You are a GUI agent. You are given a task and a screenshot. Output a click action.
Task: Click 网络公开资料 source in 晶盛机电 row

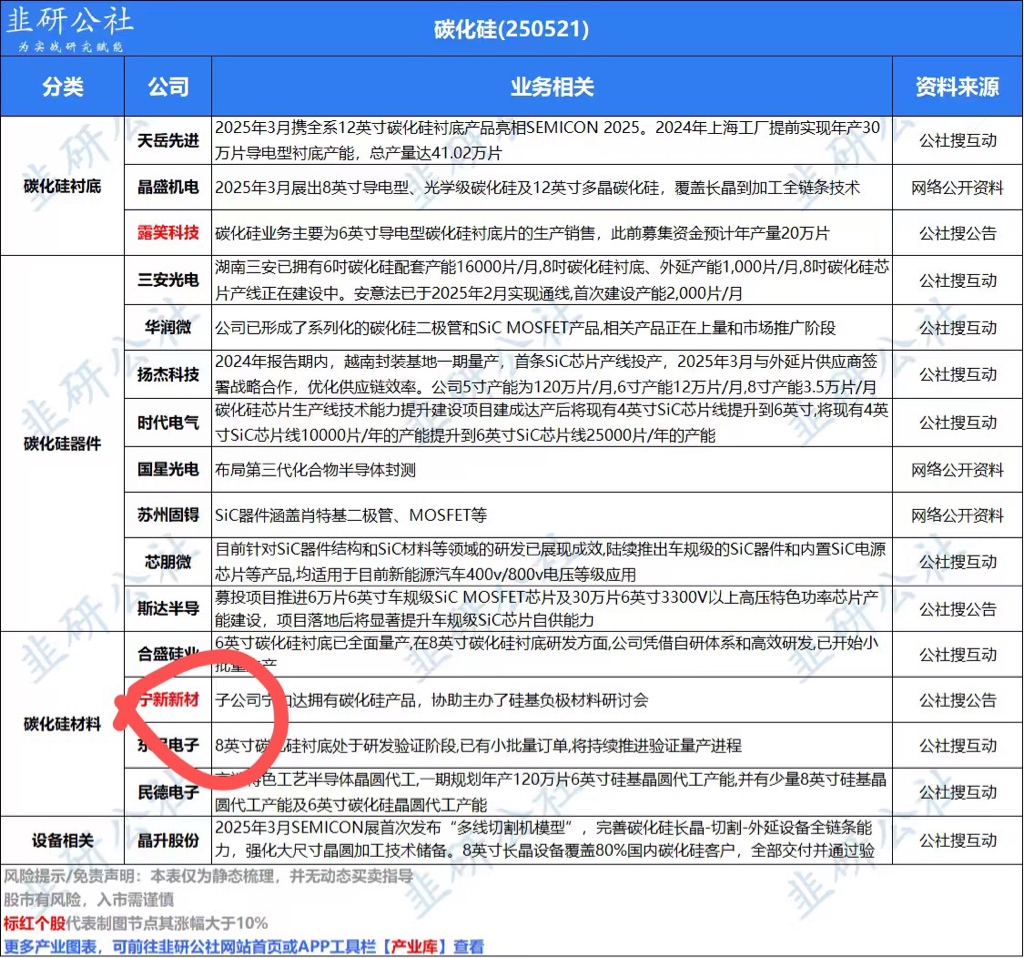(957, 187)
